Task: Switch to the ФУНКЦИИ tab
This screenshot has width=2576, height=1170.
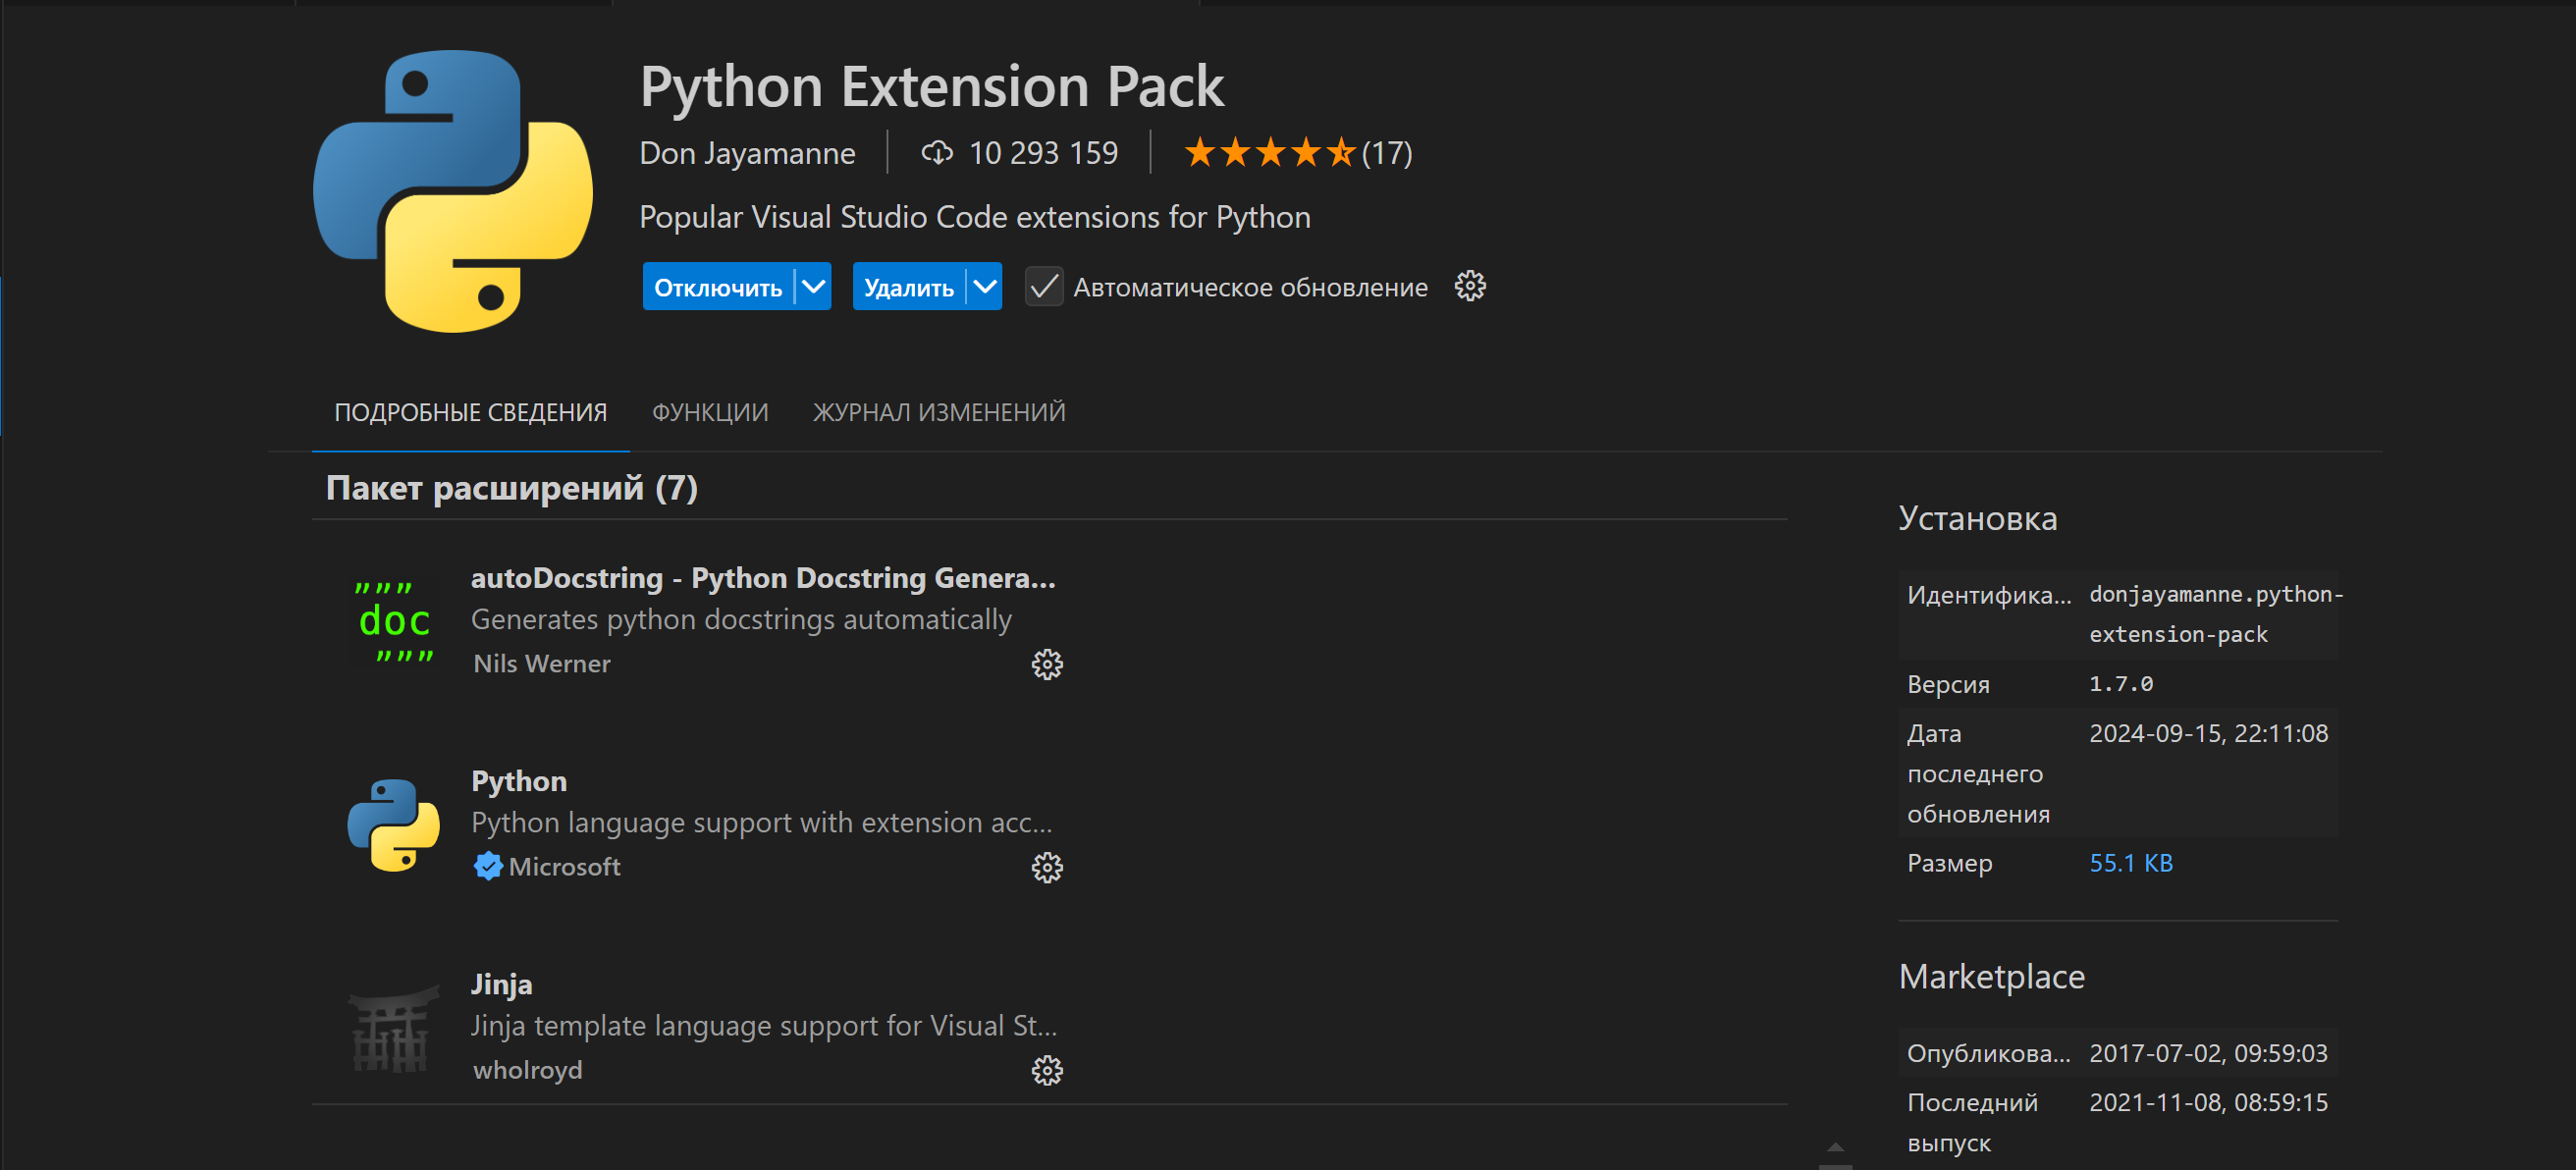Action: point(711,412)
